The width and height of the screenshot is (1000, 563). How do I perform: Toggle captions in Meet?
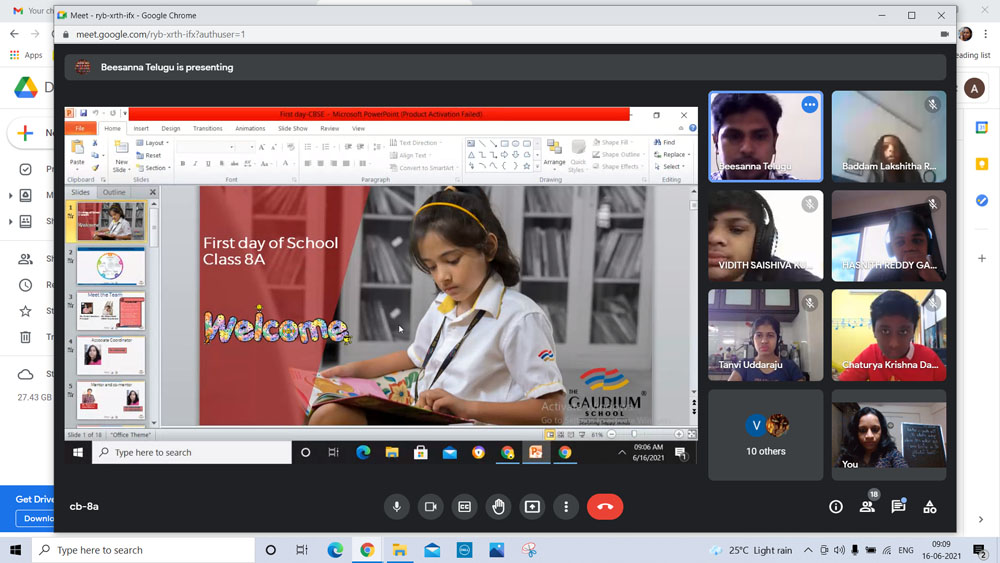point(464,507)
